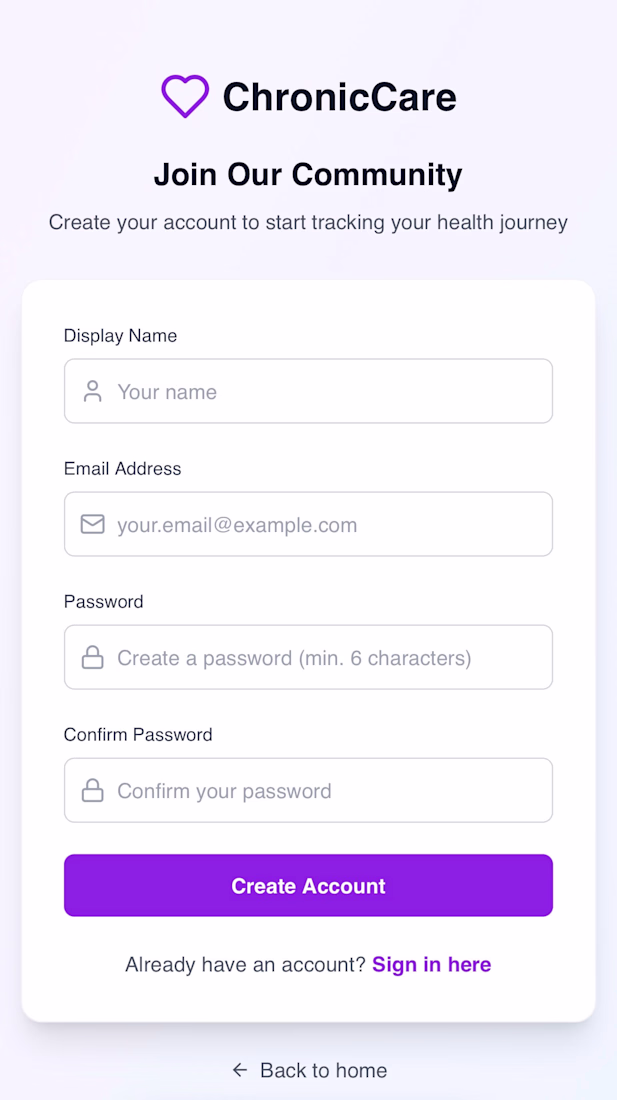Click the purple heart logo icon
The height and width of the screenshot is (1100, 617).
[185, 97]
